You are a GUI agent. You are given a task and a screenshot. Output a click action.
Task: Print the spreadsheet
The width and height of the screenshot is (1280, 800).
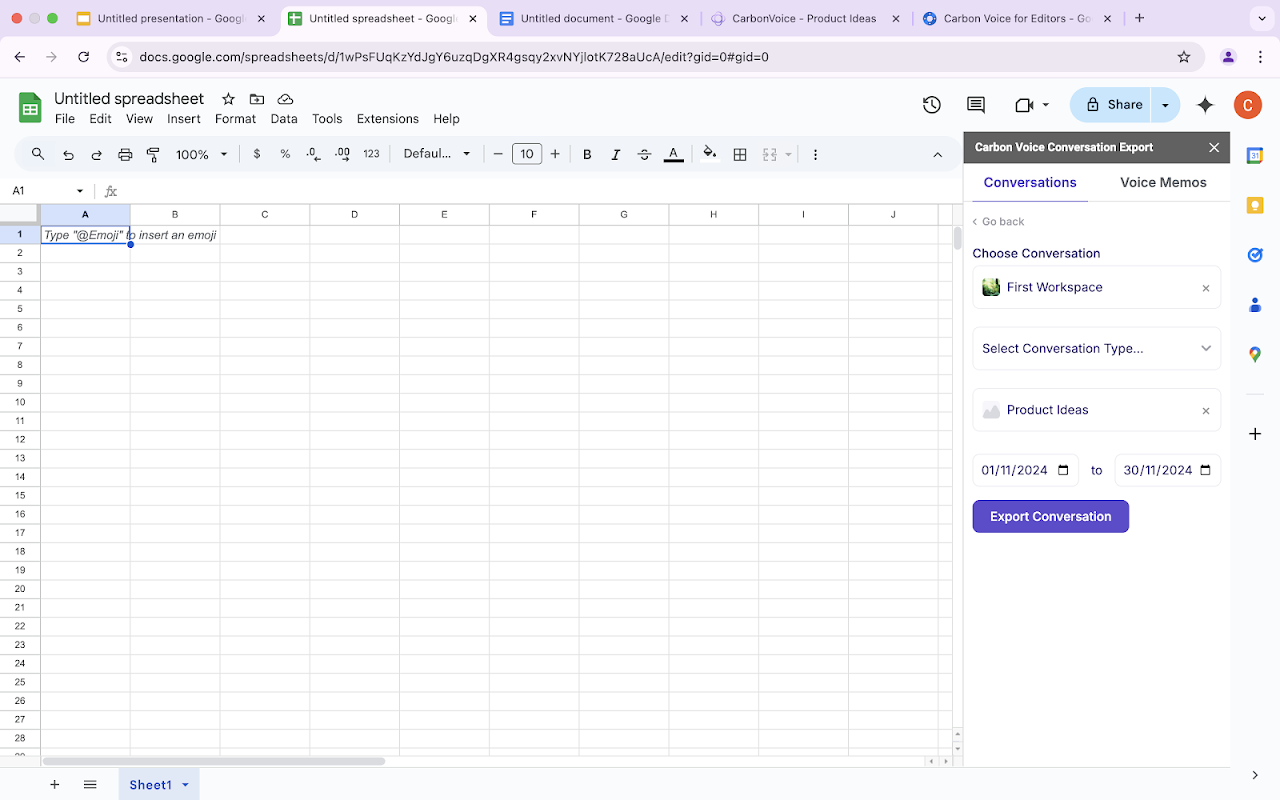[x=125, y=155]
